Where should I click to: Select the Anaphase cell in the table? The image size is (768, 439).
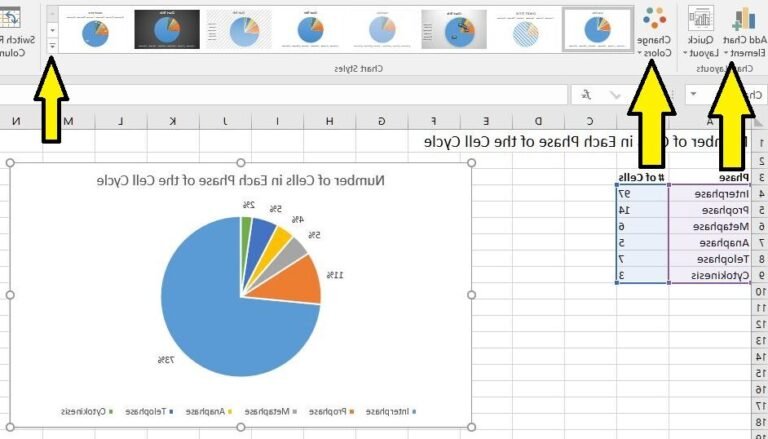709,242
